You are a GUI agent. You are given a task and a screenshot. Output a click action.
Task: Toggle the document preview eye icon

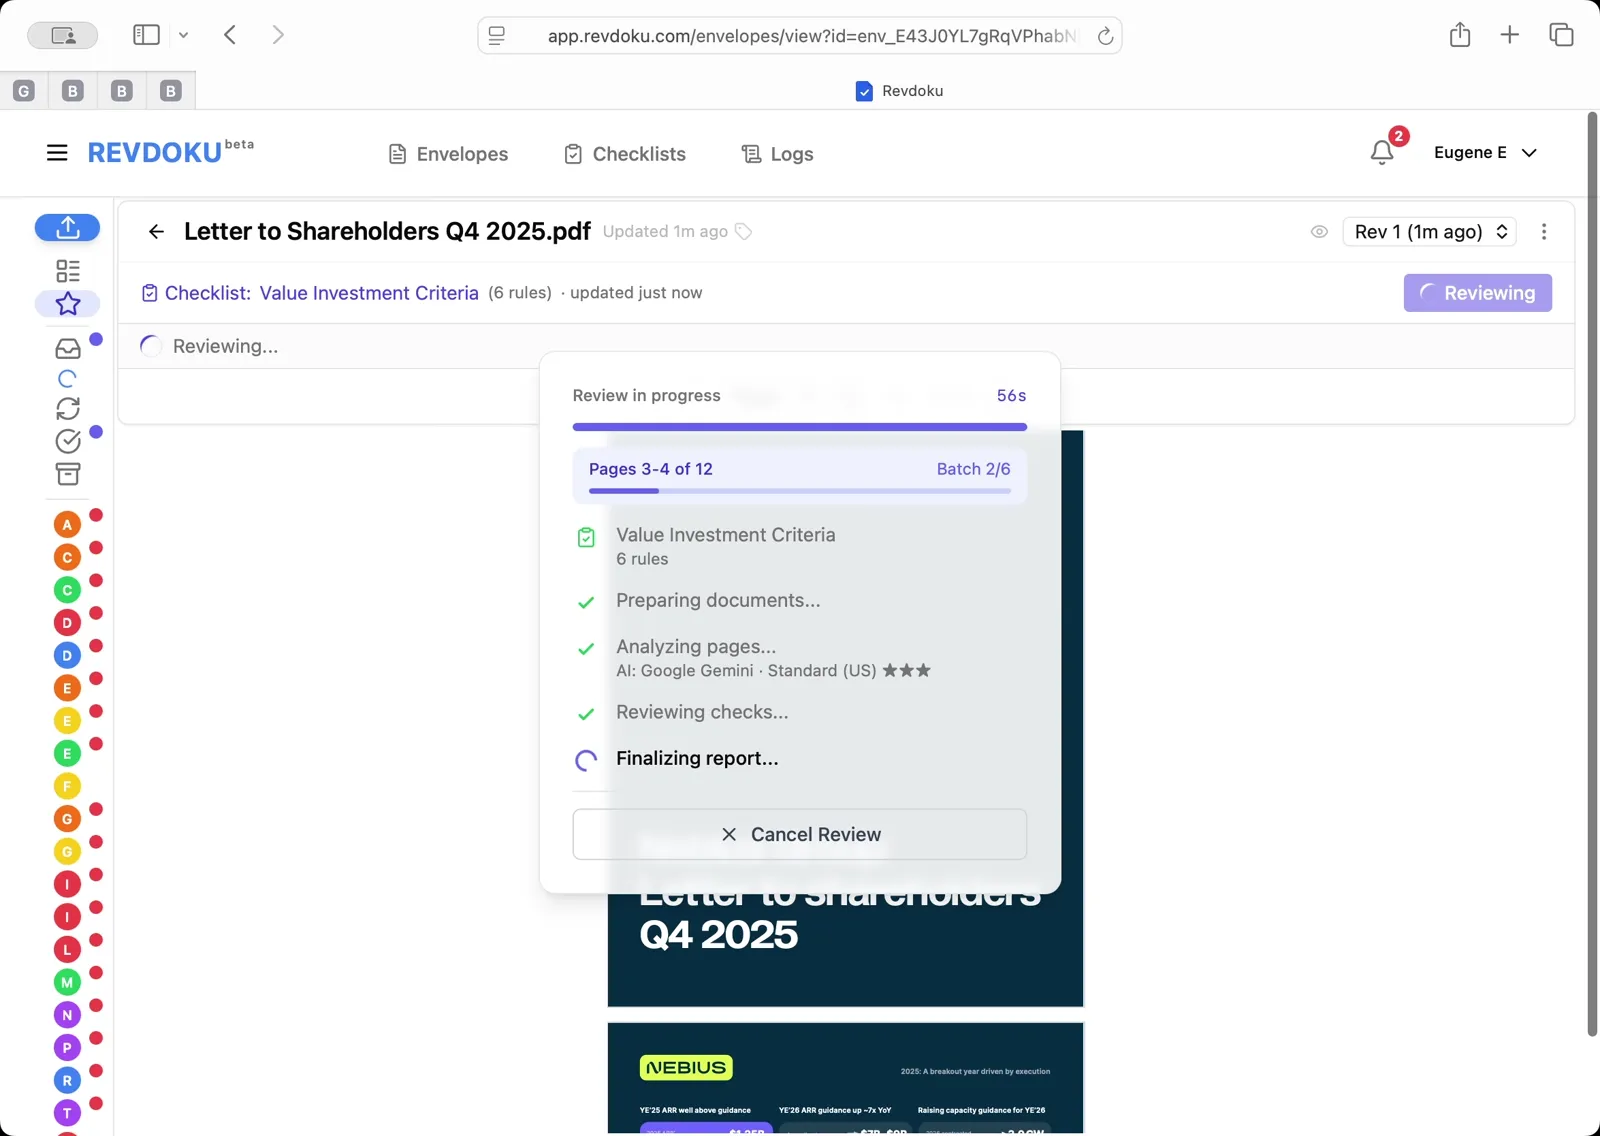coord(1318,231)
